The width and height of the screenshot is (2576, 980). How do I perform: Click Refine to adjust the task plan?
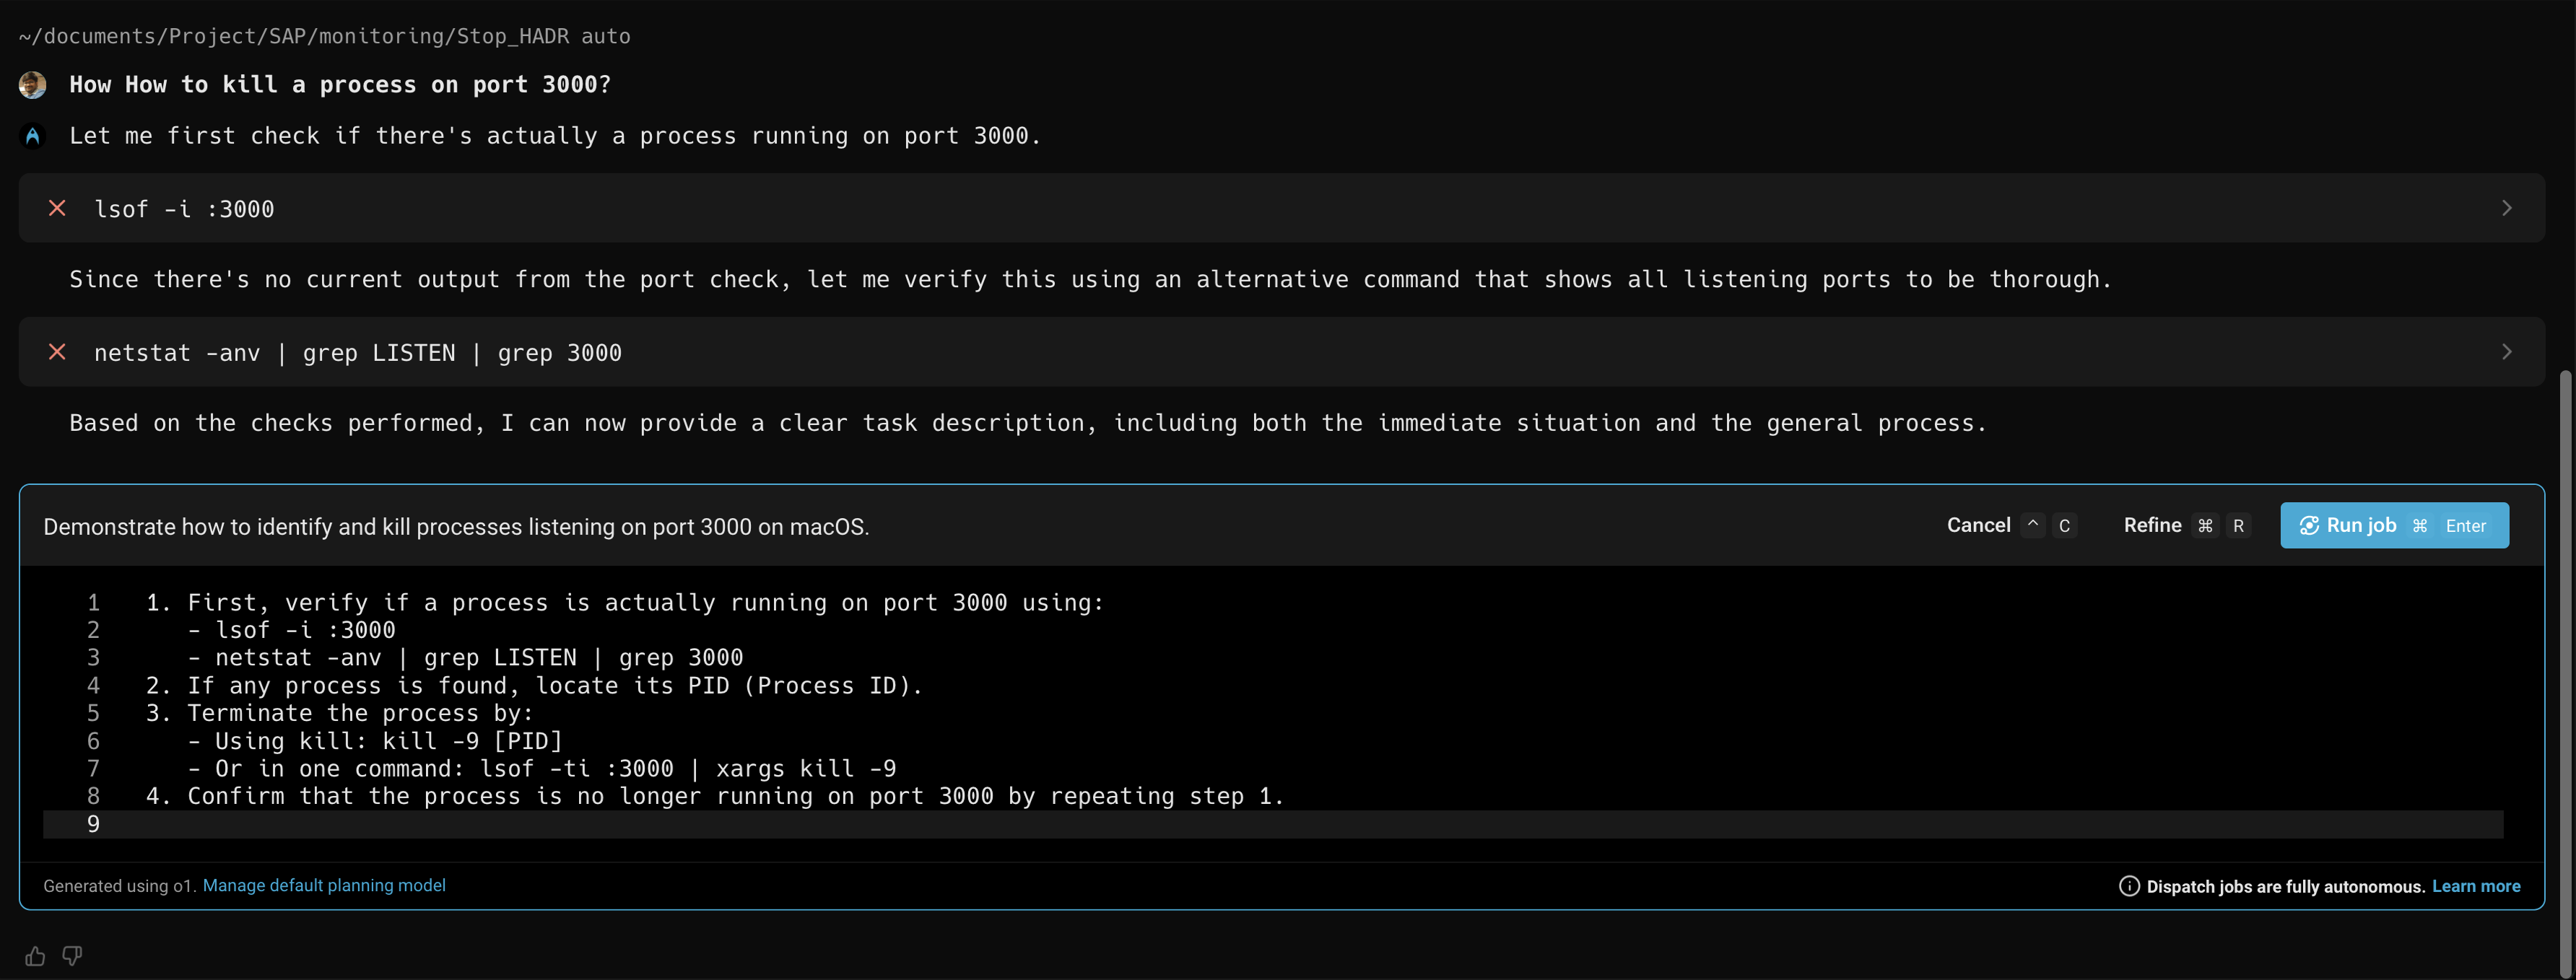coord(2152,525)
